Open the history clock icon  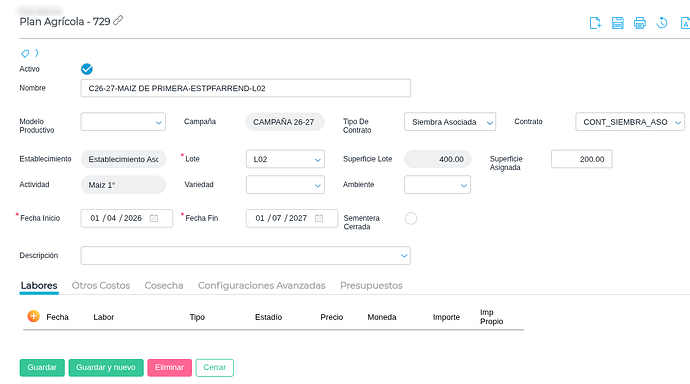(662, 23)
